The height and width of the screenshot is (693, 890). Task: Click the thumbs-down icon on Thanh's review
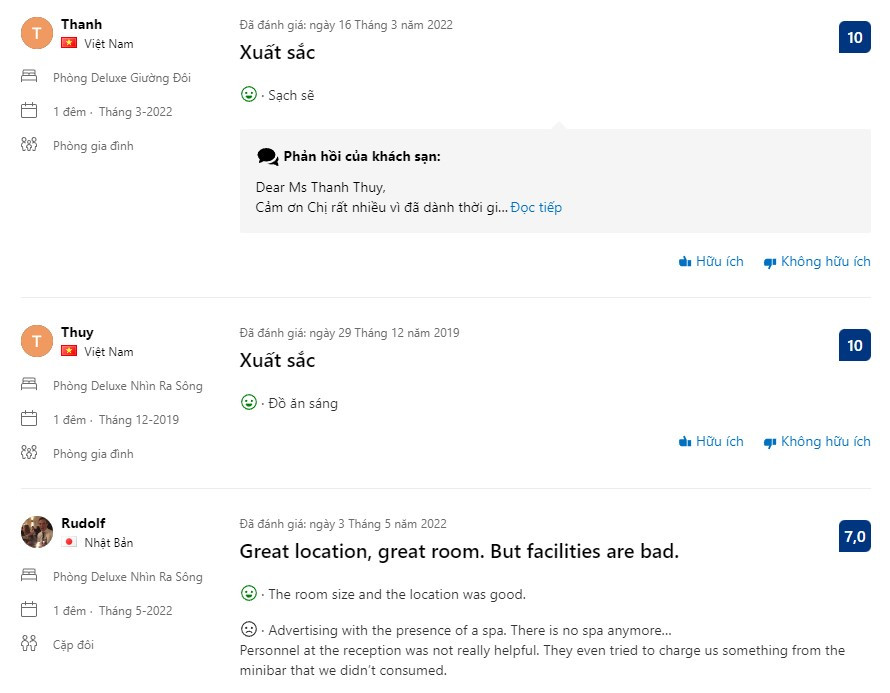[x=770, y=262]
